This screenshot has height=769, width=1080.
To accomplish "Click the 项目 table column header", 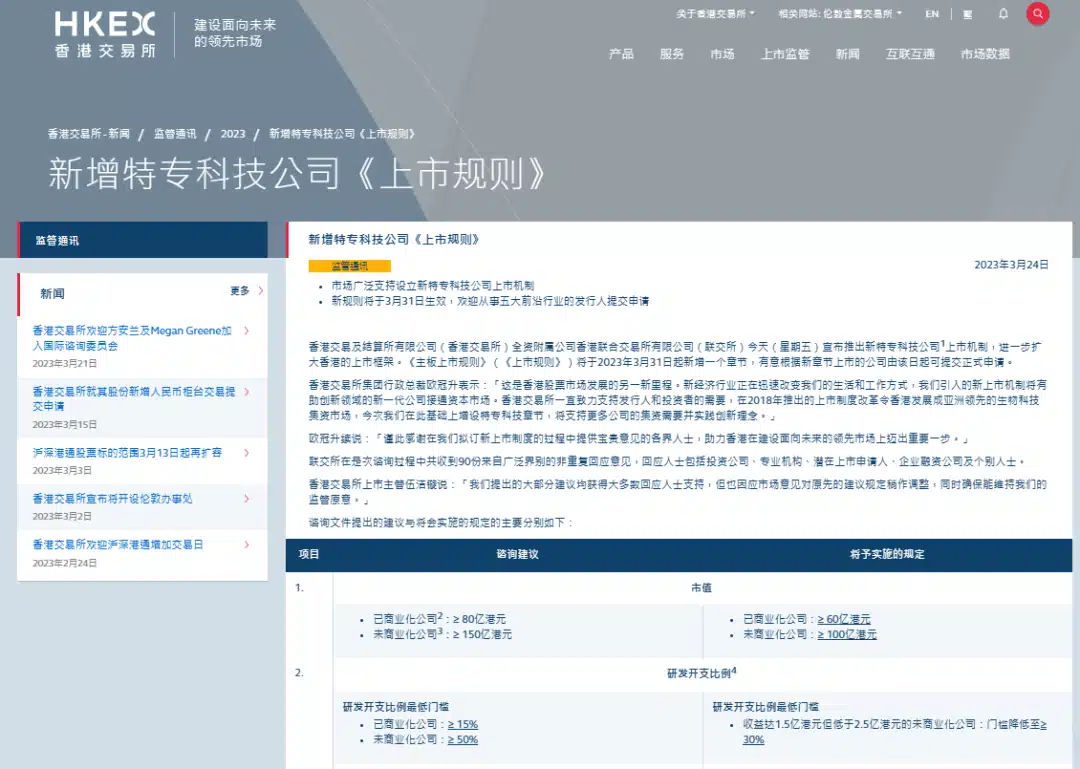I will [309, 554].
